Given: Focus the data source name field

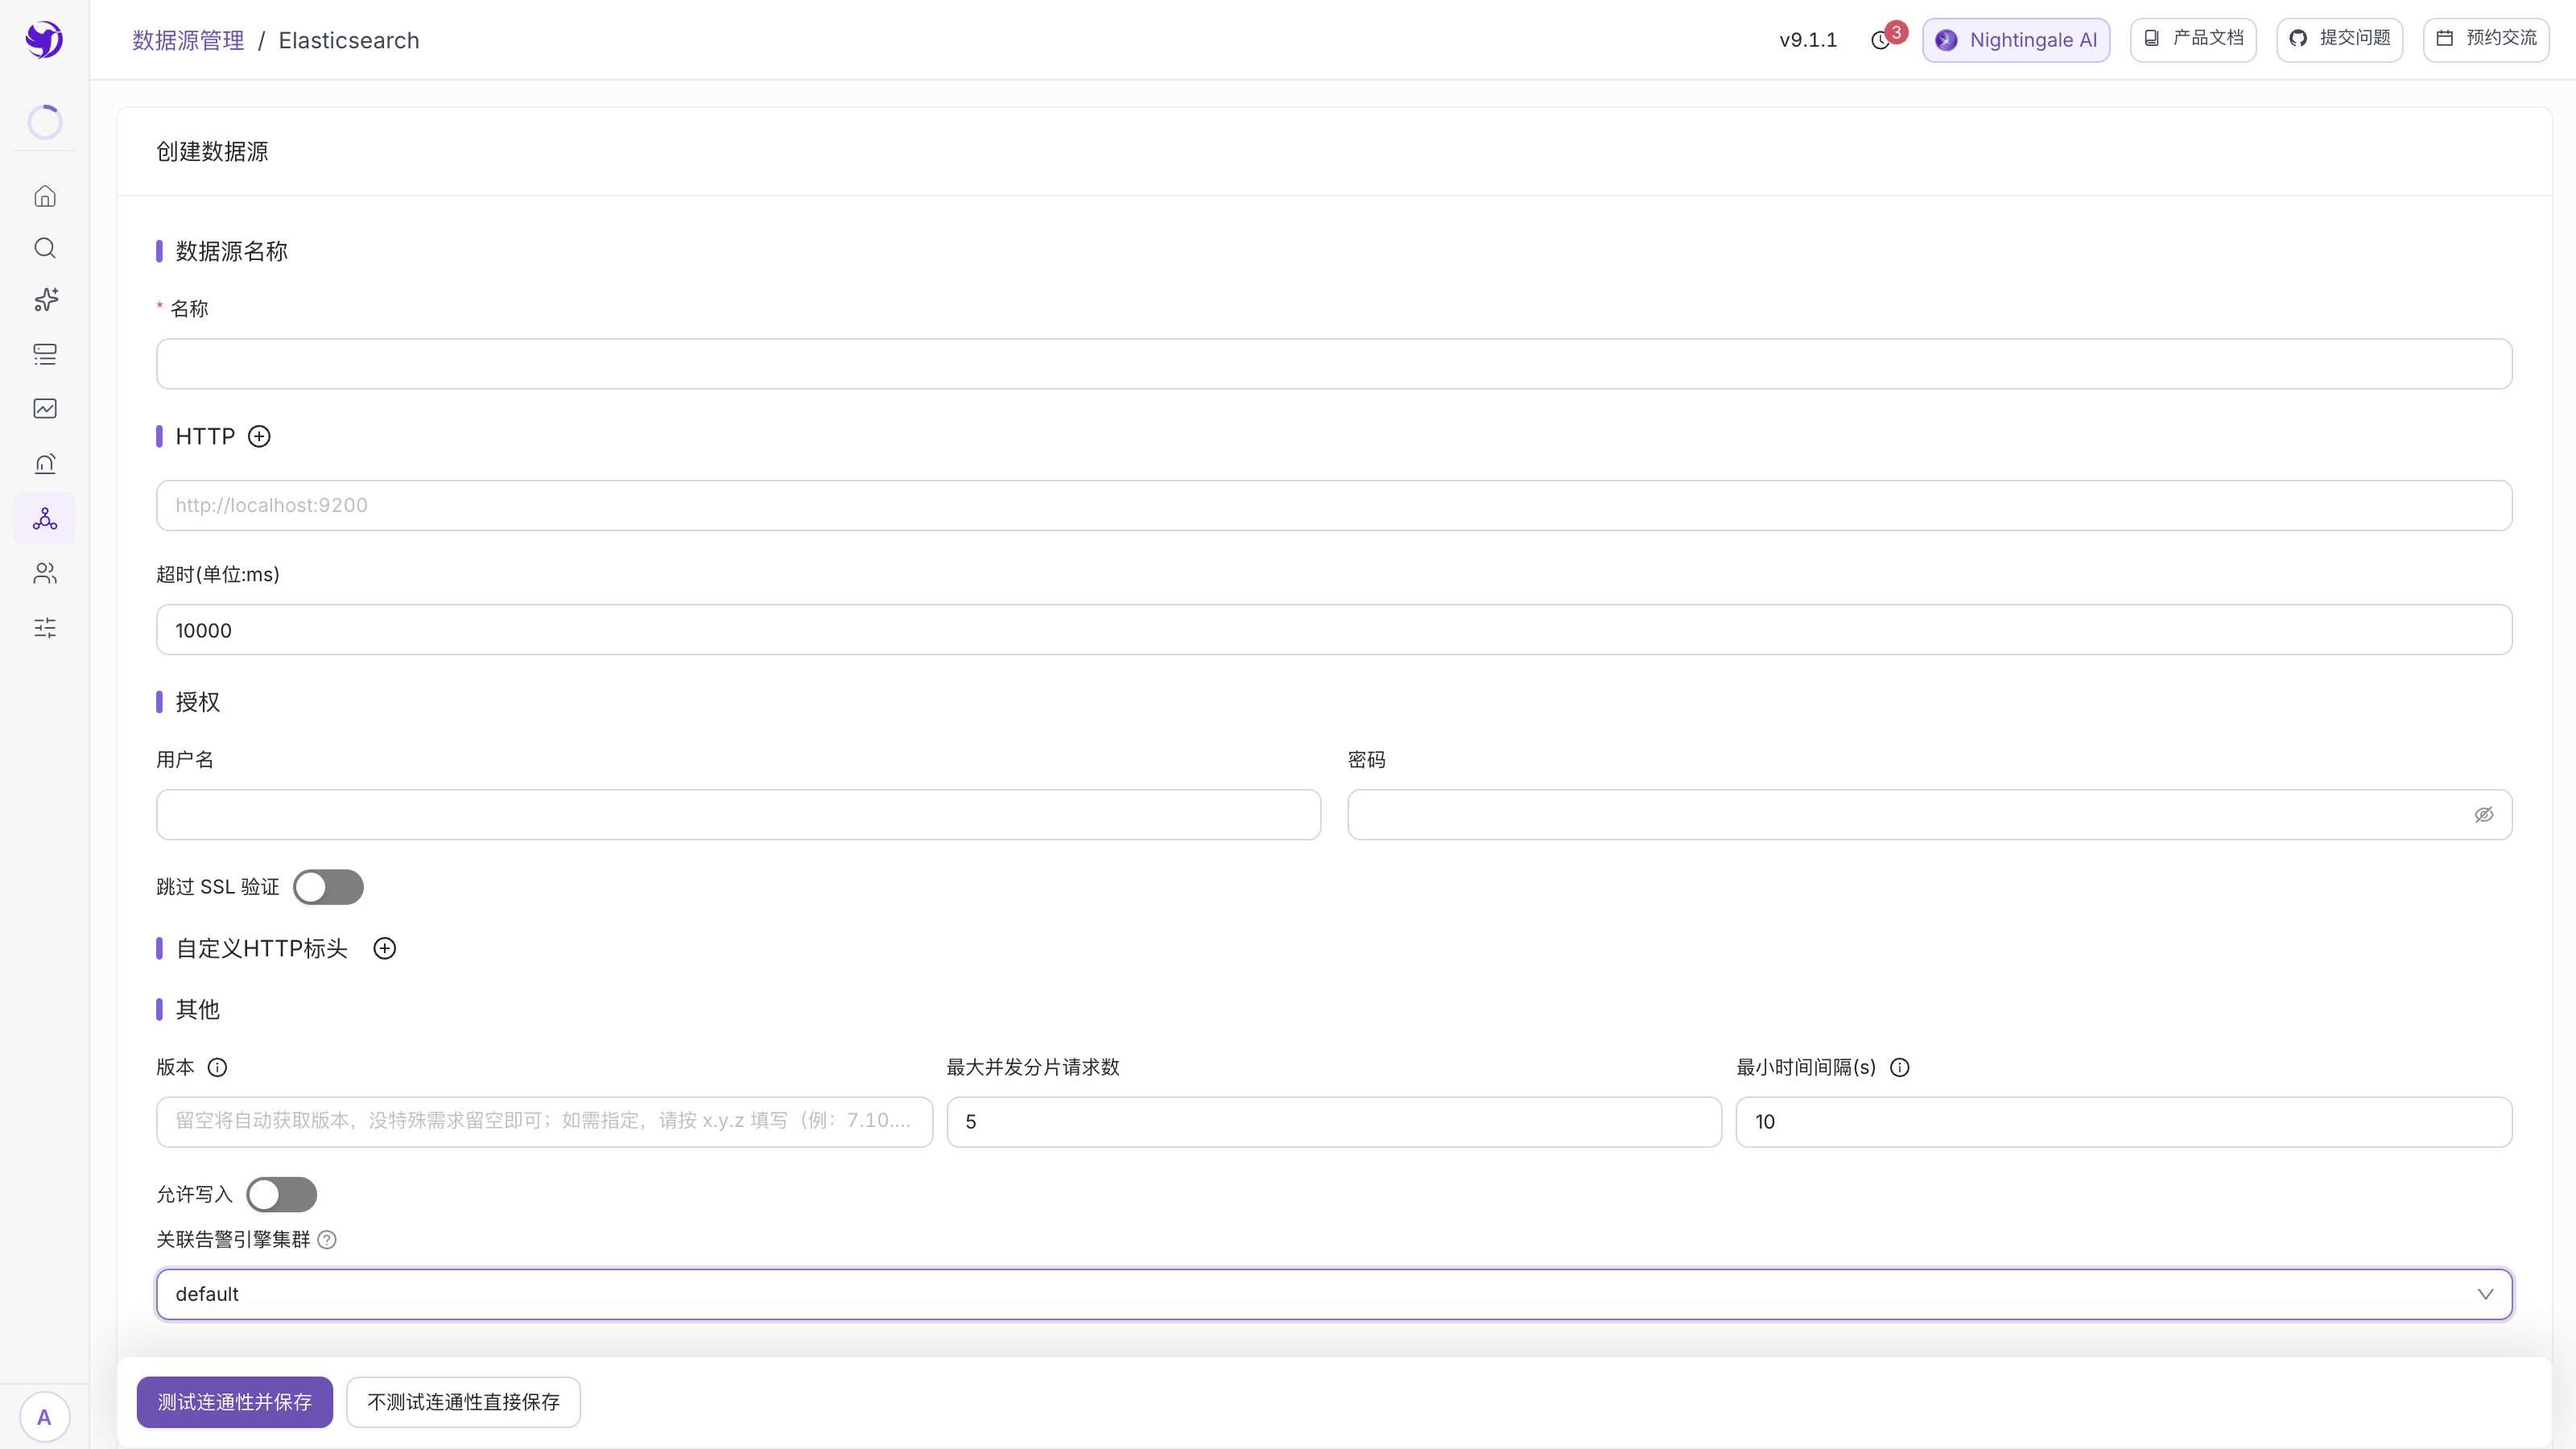Looking at the screenshot, I should 1334,364.
